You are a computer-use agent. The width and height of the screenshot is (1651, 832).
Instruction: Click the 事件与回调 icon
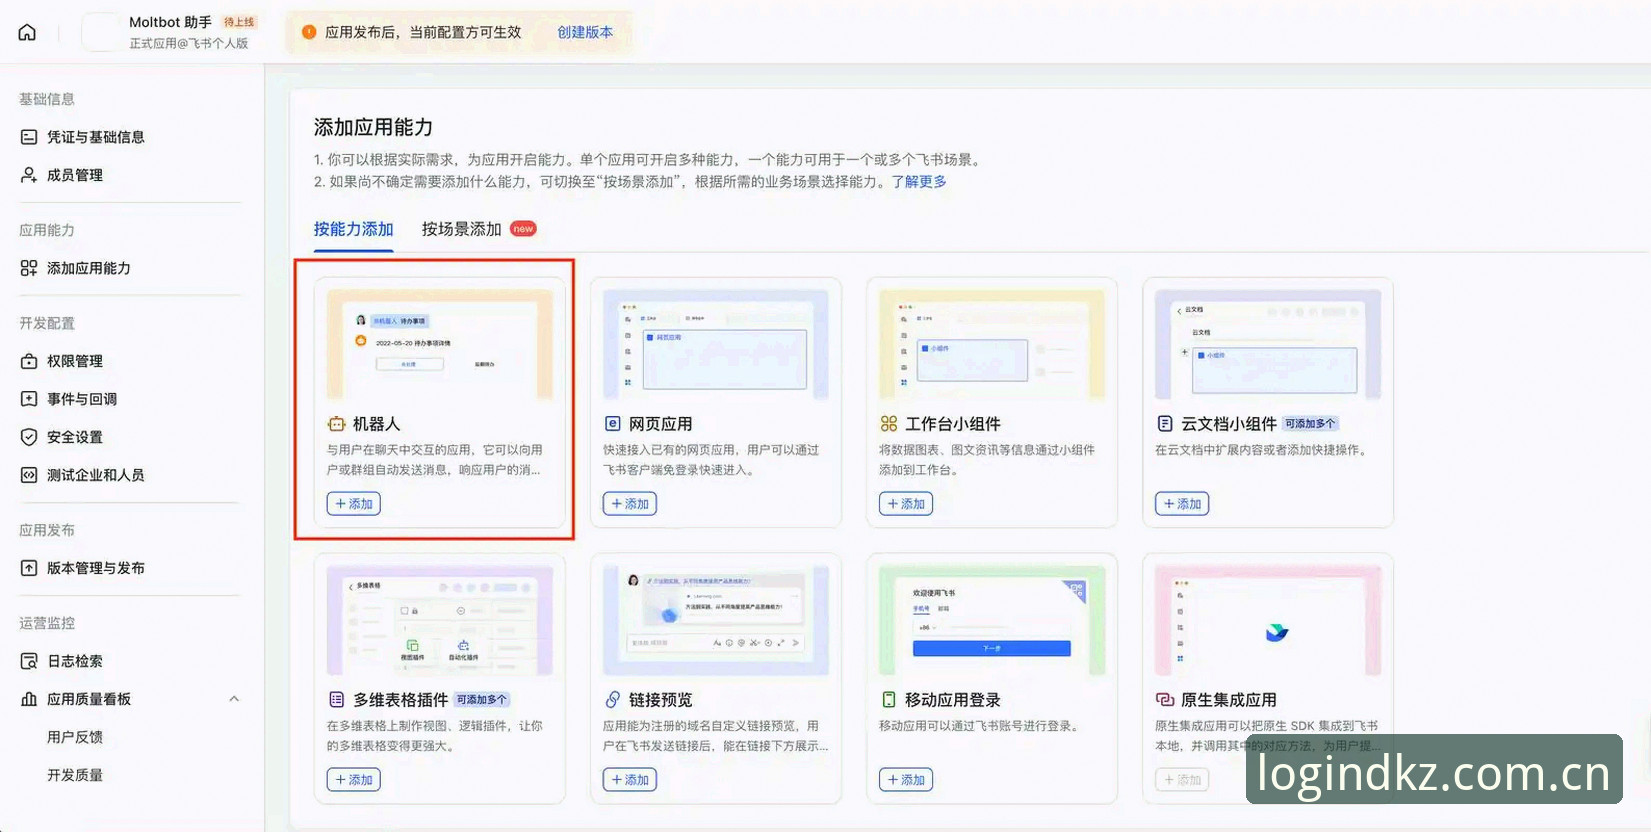(29, 399)
